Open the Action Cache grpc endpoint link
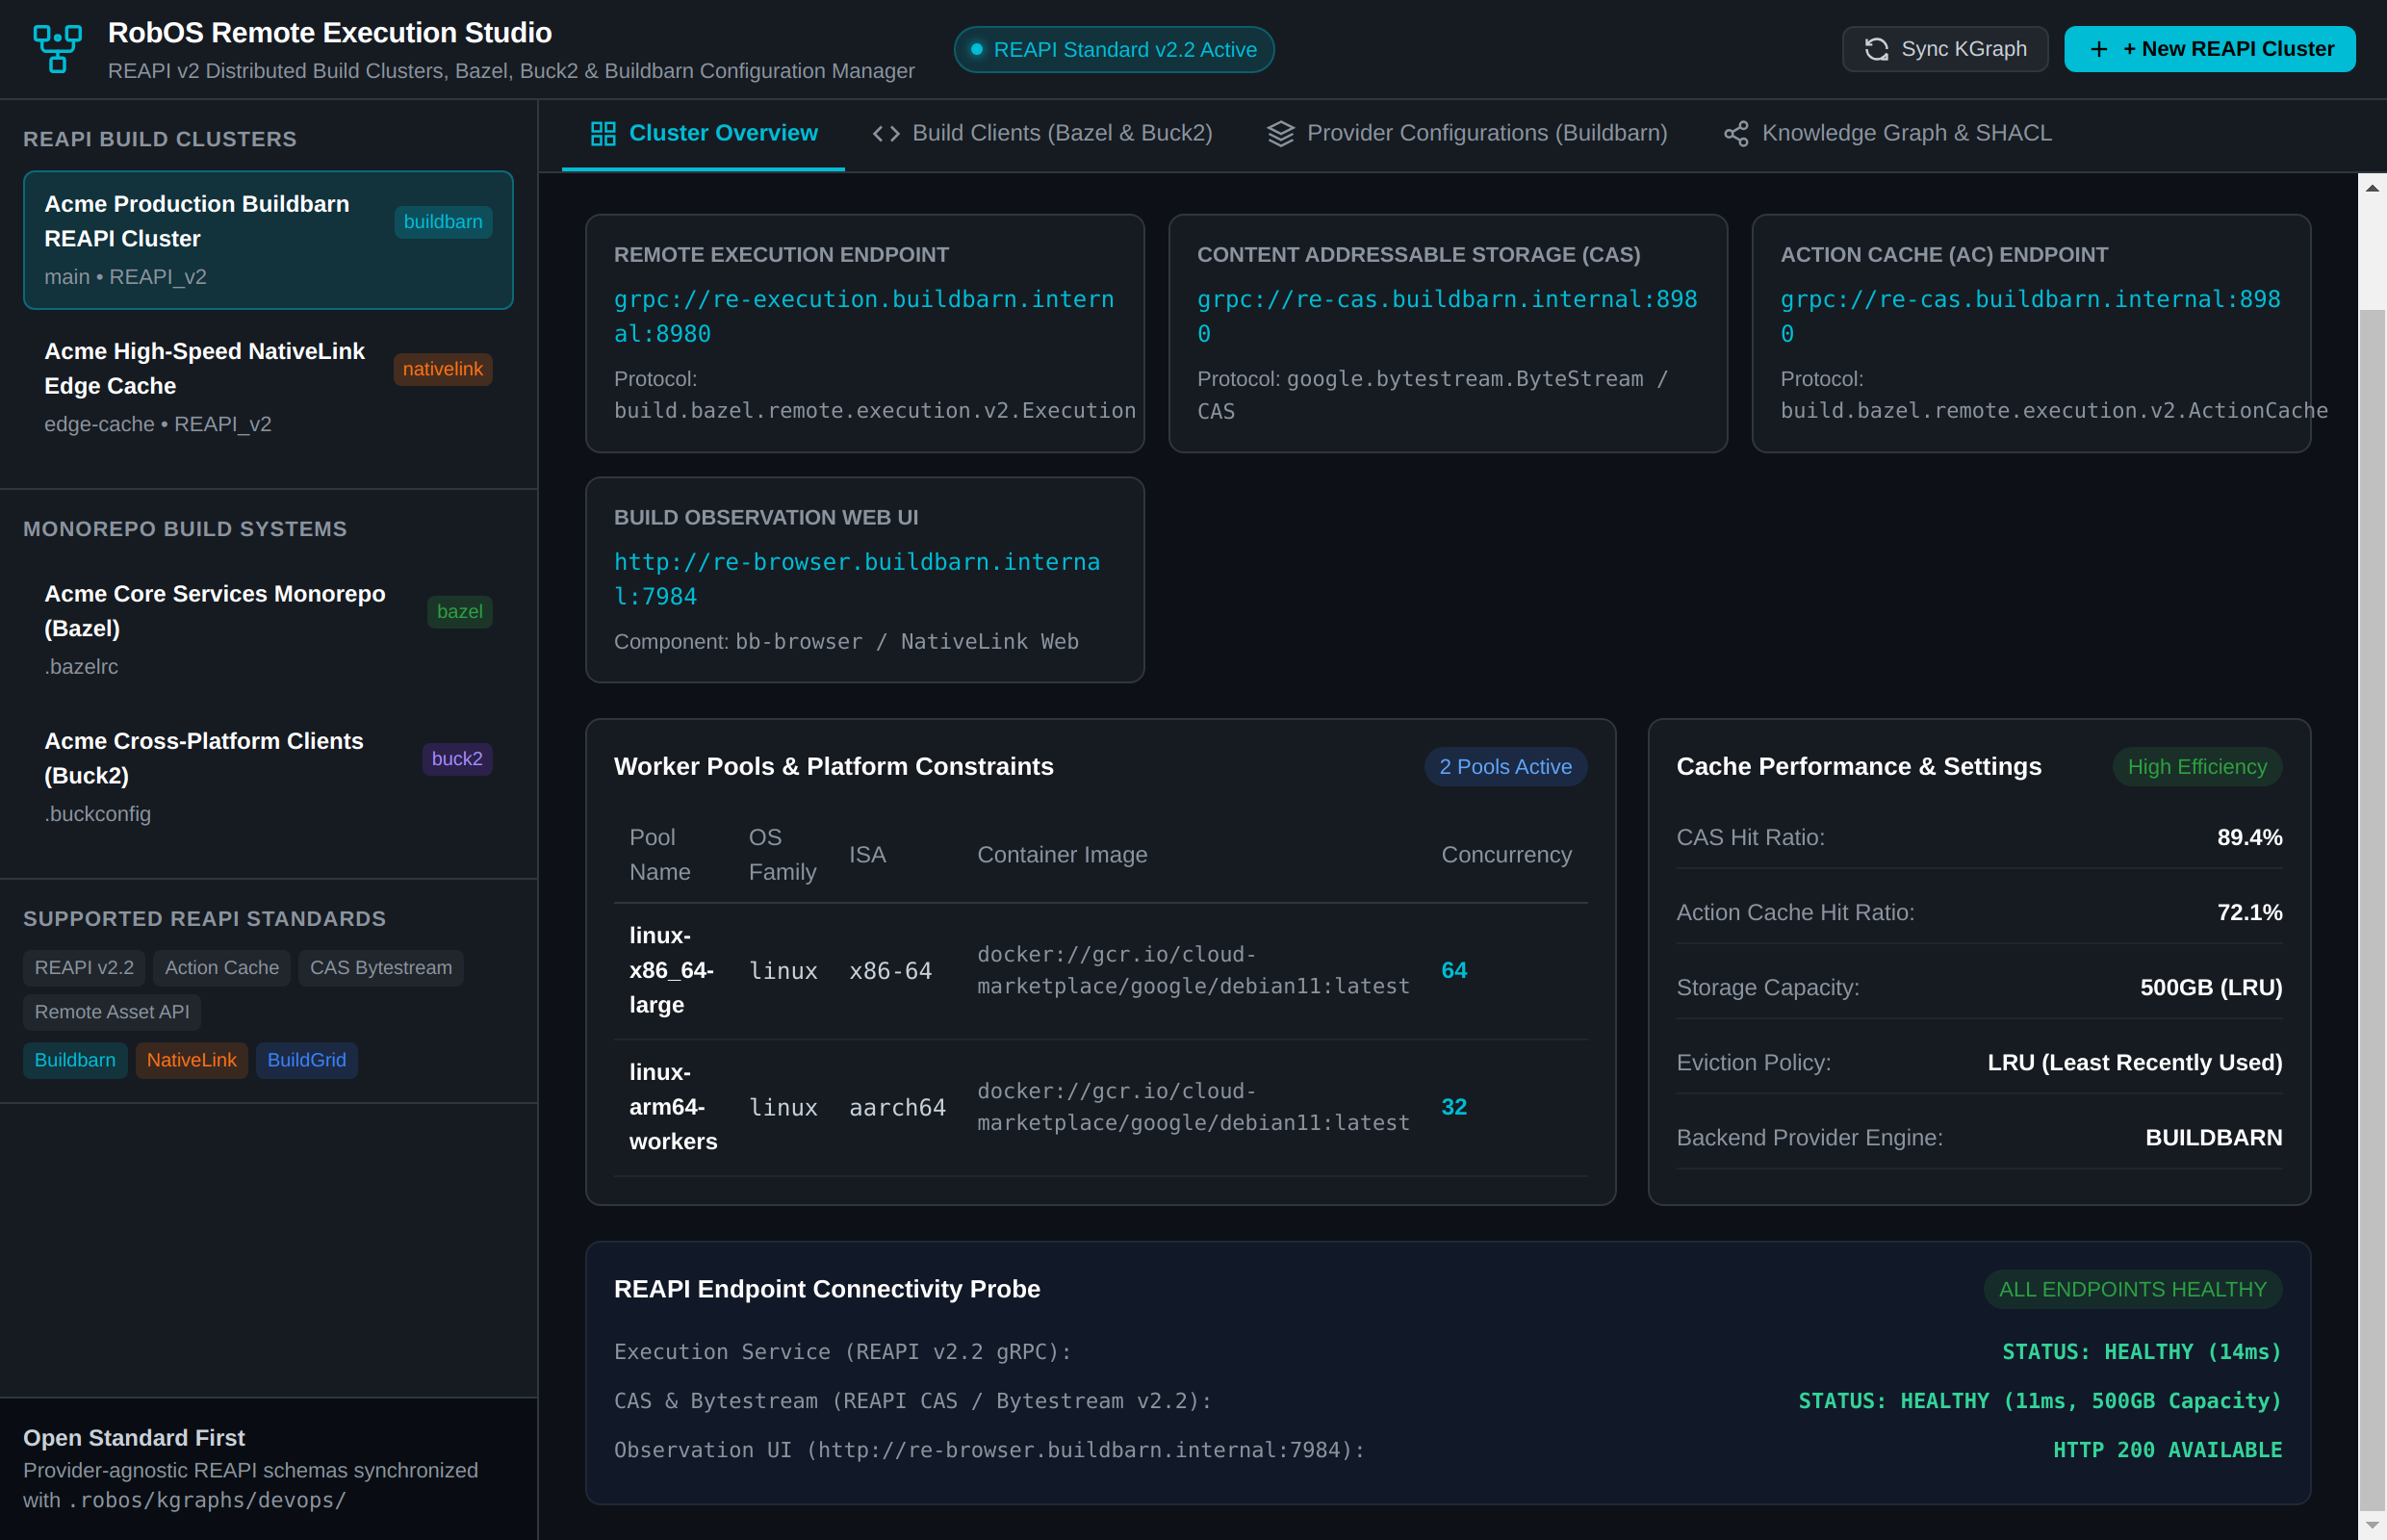Viewport: 2387px width, 1540px height. tap(2030, 316)
